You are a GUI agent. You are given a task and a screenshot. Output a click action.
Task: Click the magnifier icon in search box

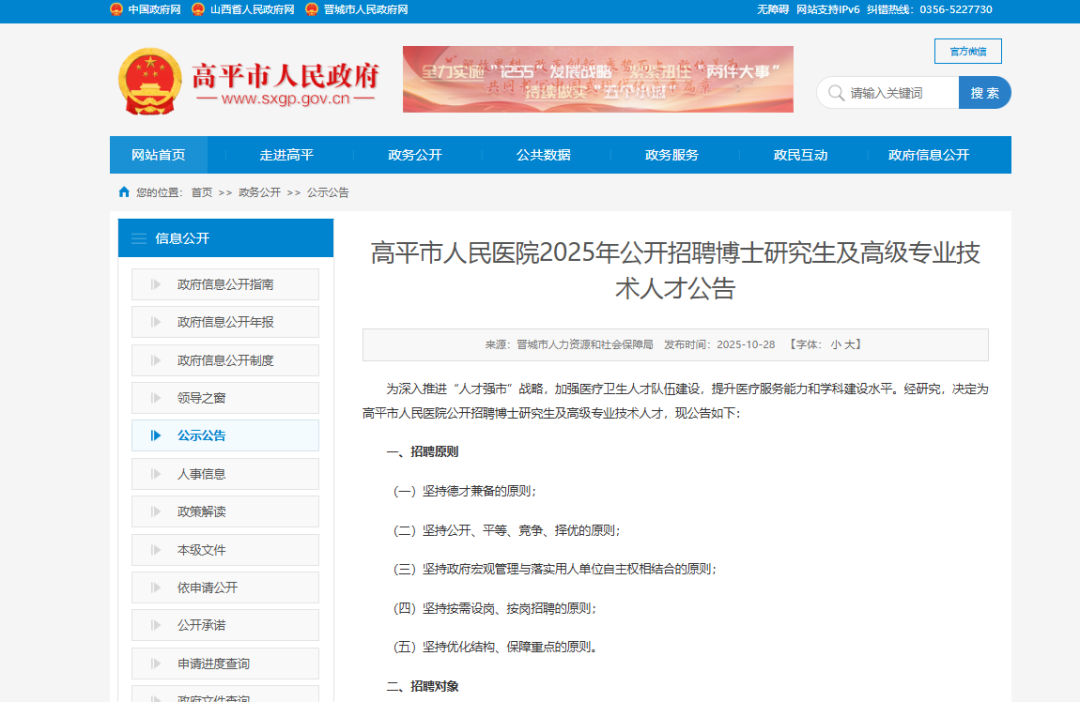click(835, 93)
